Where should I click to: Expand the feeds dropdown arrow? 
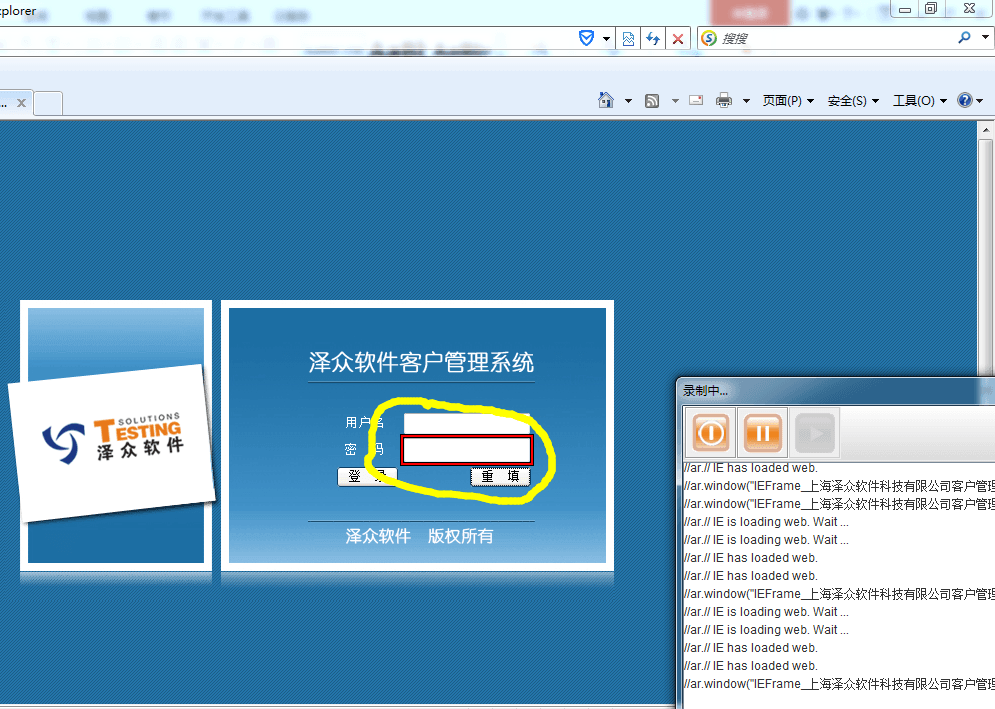pos(675,101)
